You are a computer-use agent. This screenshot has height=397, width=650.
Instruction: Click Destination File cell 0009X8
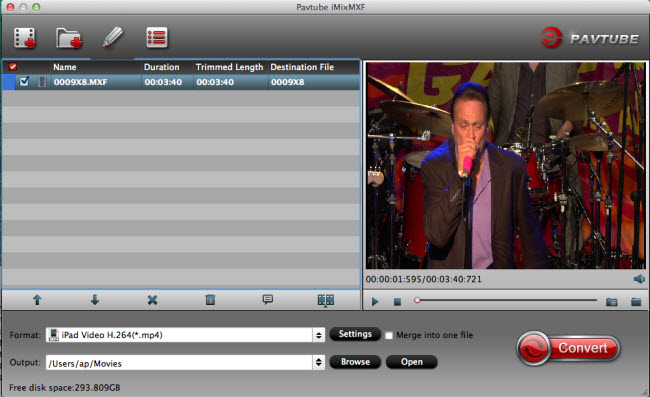coord(288,82)
